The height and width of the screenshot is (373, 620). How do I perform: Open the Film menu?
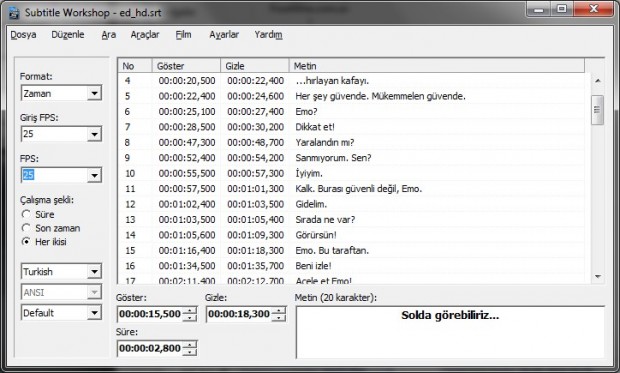tap(183, 35)
